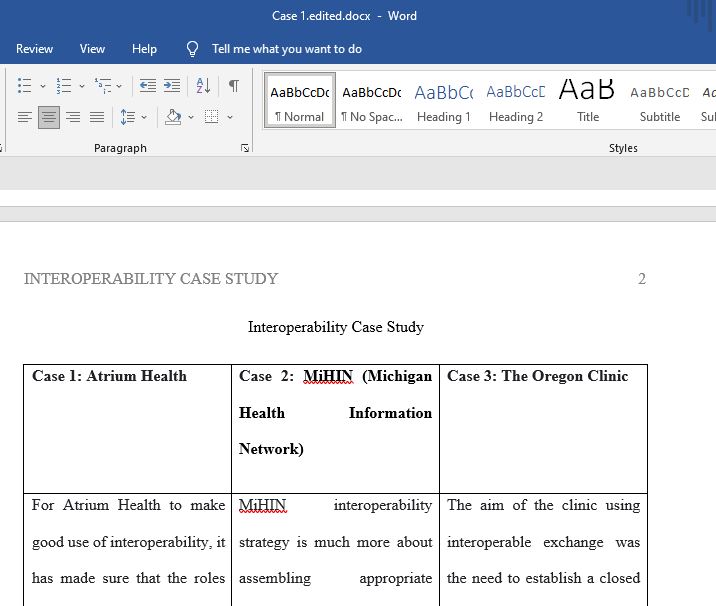Decrease paragraph indent

click(x=147, y=85)
